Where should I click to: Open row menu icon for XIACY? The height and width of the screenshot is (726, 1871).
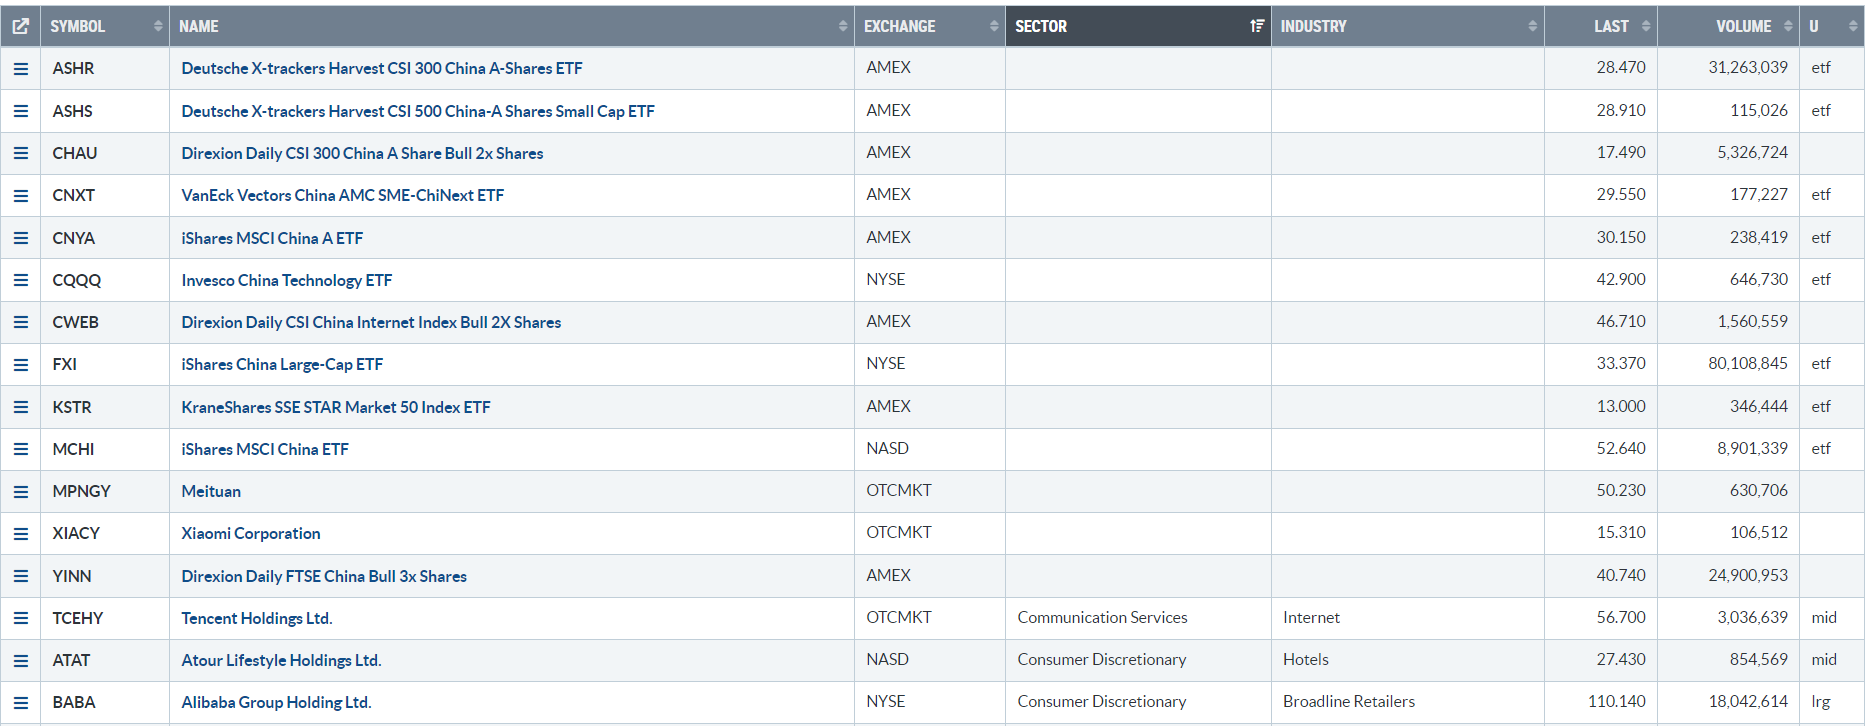click(x=20, y=534)
